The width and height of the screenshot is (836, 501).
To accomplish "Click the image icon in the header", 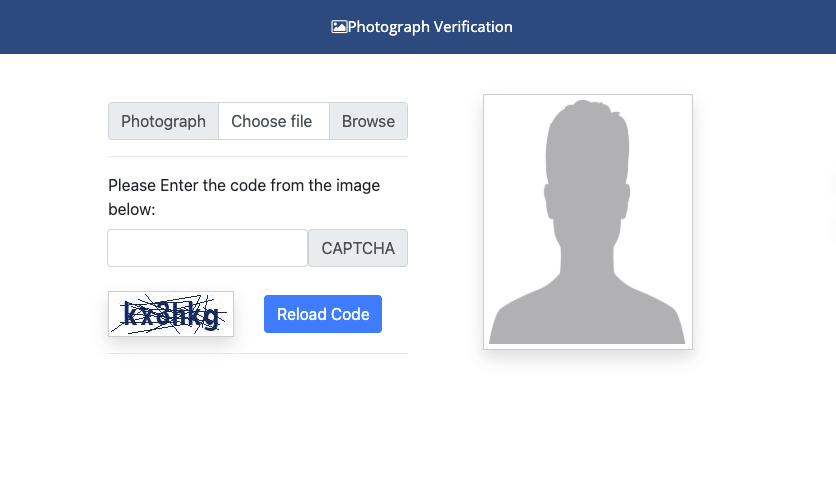I will pyautogui.click(x=339, y=27).
